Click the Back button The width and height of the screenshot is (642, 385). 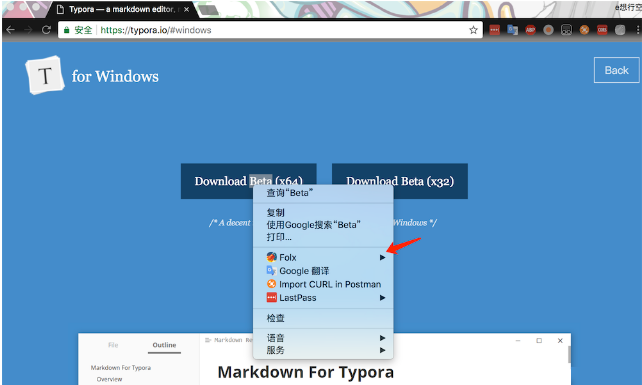(616, 70)
